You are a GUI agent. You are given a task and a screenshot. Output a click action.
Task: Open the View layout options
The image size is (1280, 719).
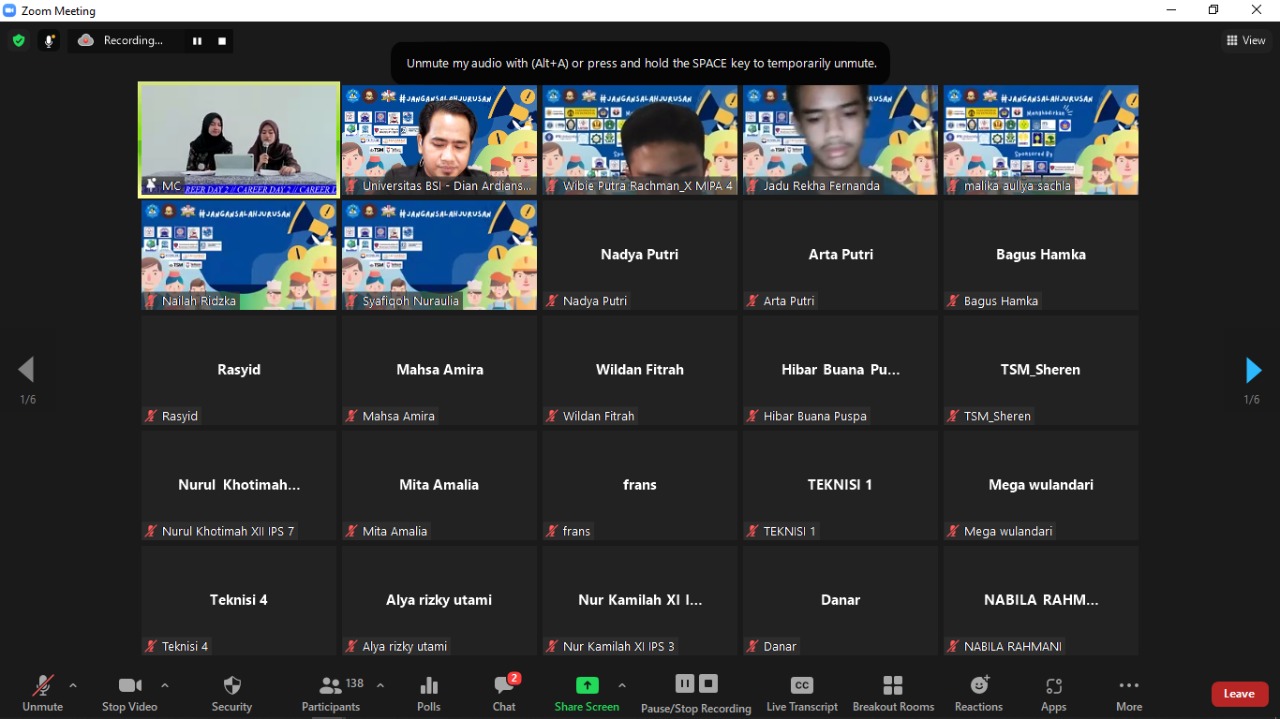1246,41
